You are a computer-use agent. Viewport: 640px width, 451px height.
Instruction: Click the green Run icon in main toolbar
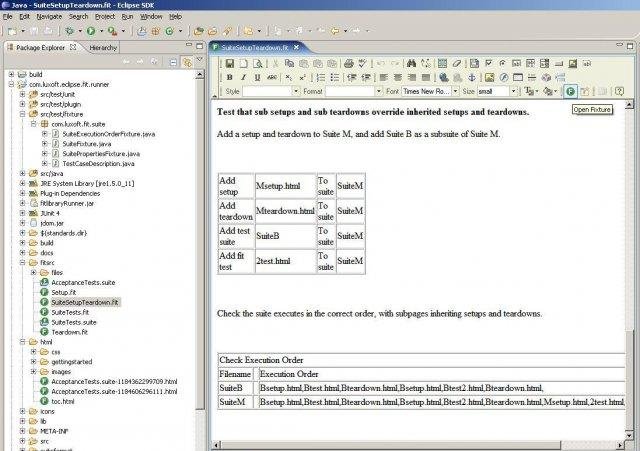pyautogui.click(x=91, y=31)
